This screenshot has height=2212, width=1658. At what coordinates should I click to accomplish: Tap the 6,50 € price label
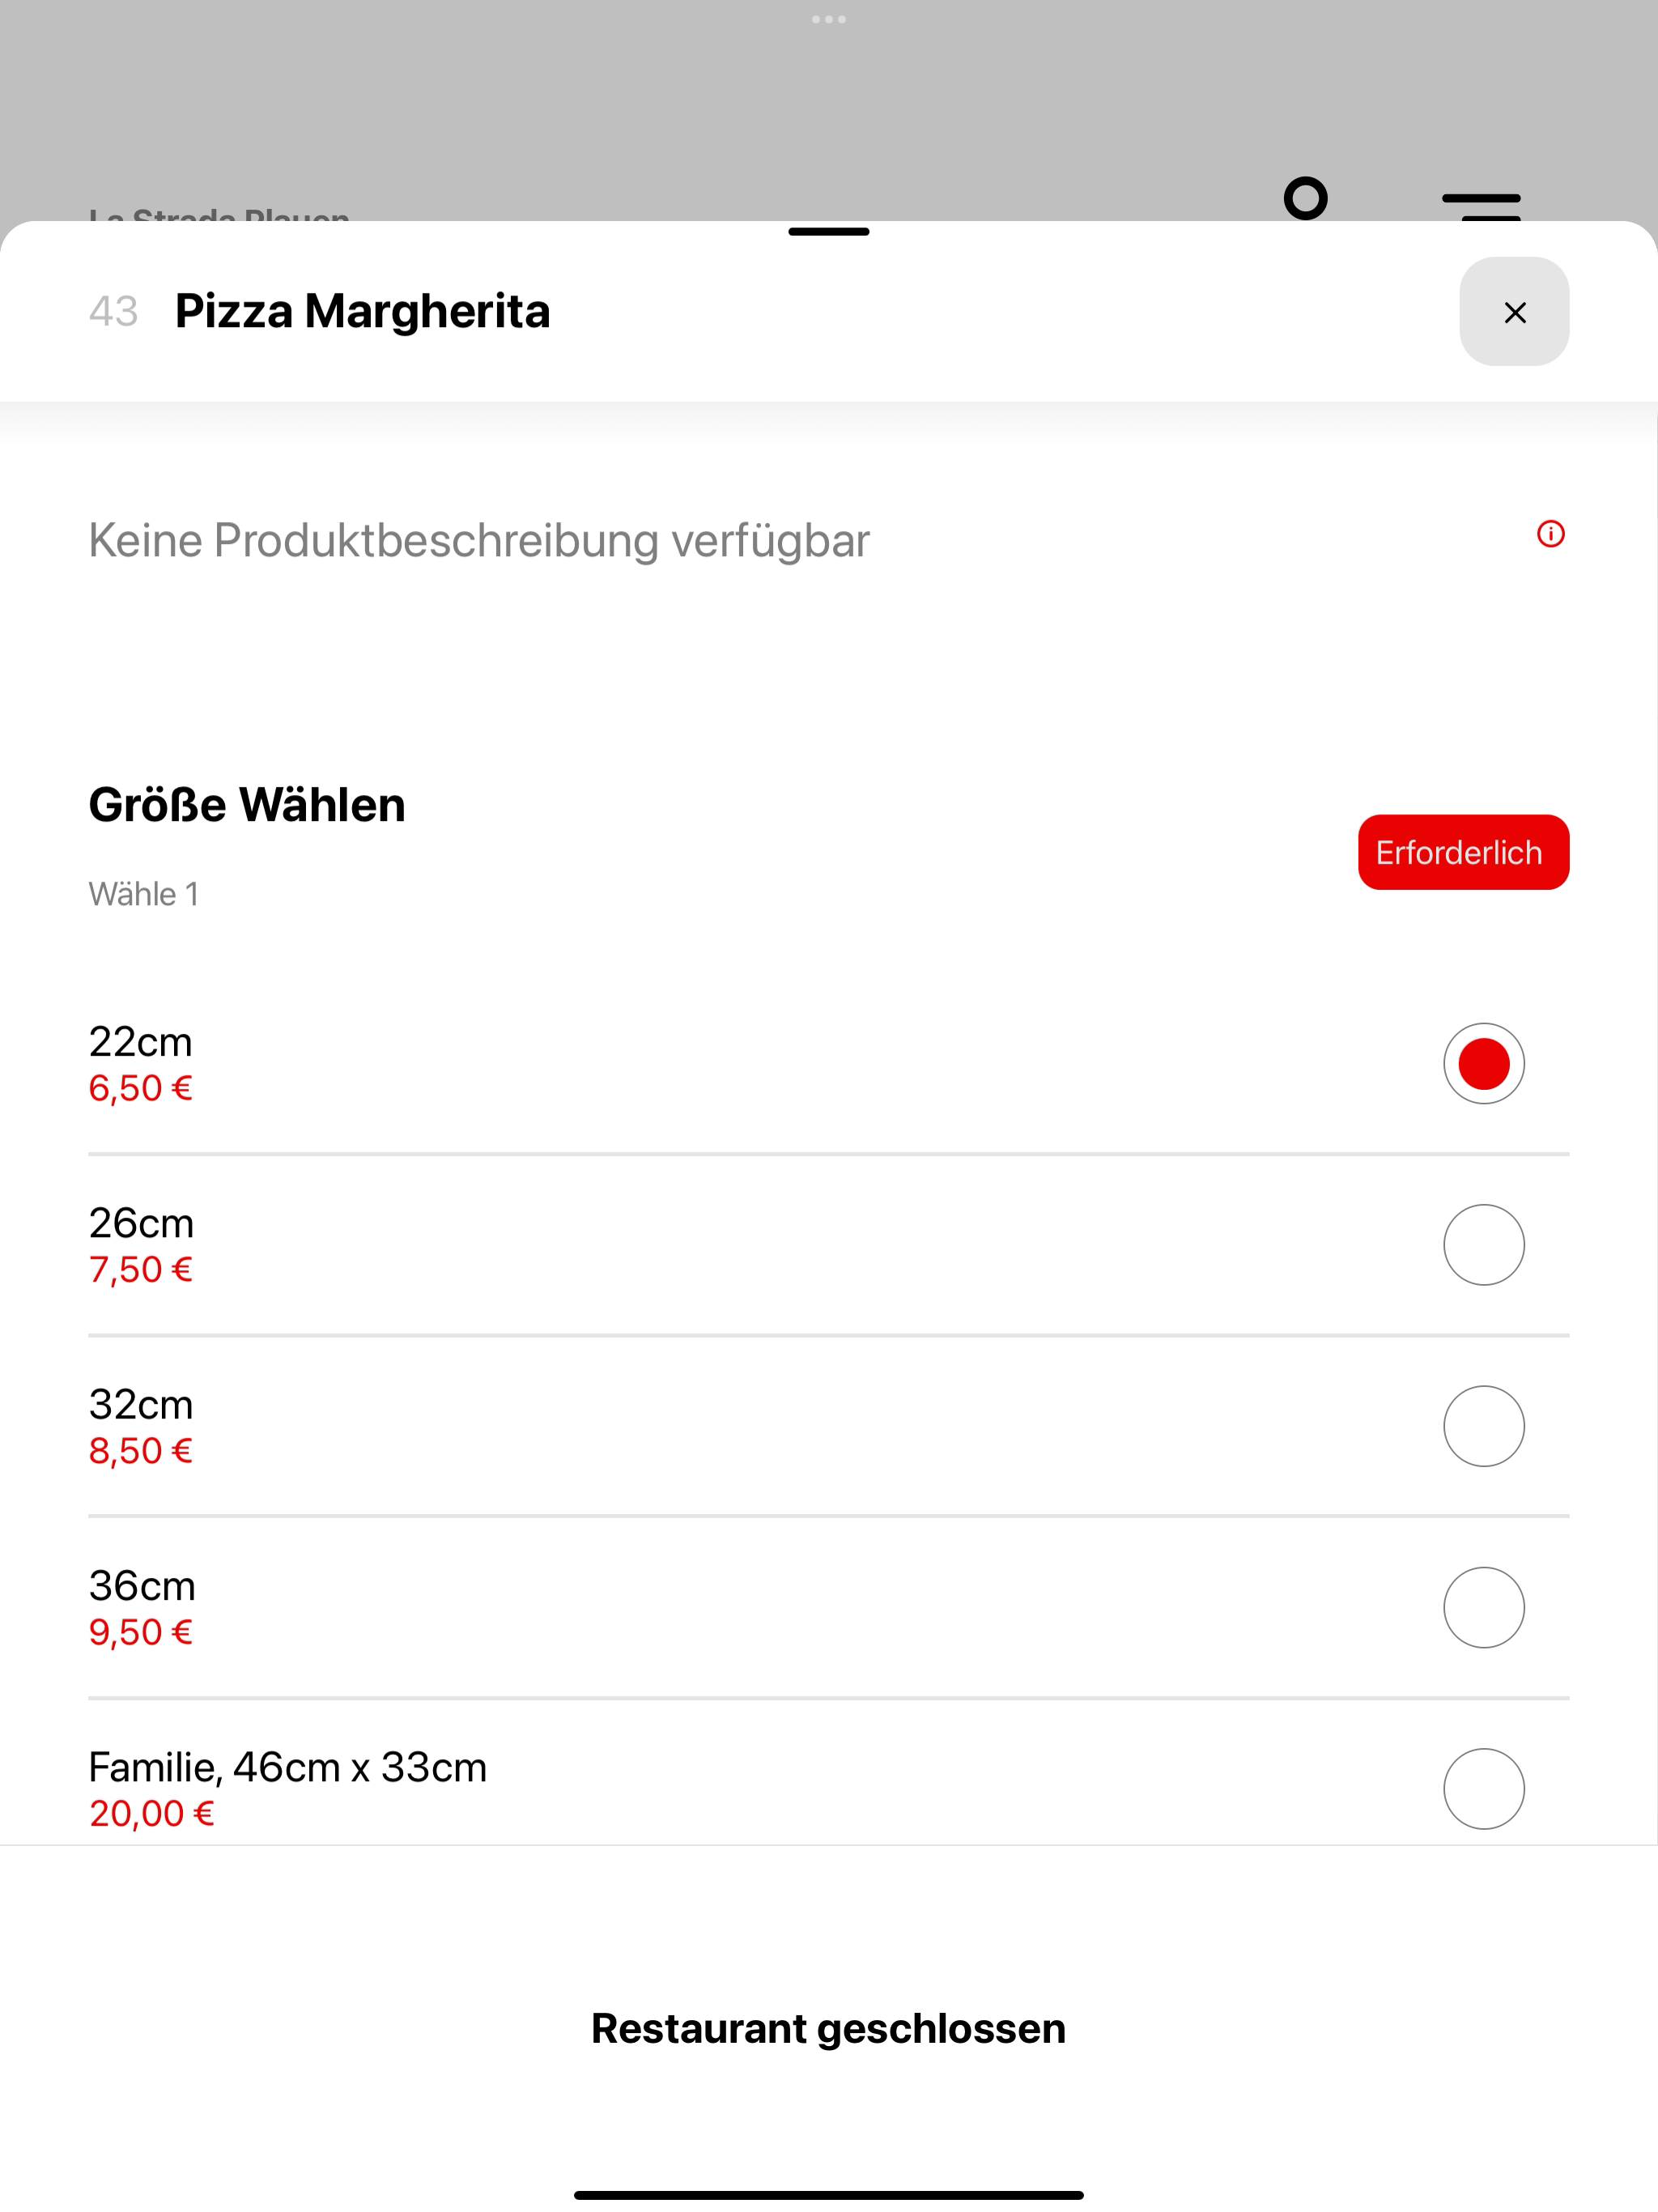[x=141, y=1088]
